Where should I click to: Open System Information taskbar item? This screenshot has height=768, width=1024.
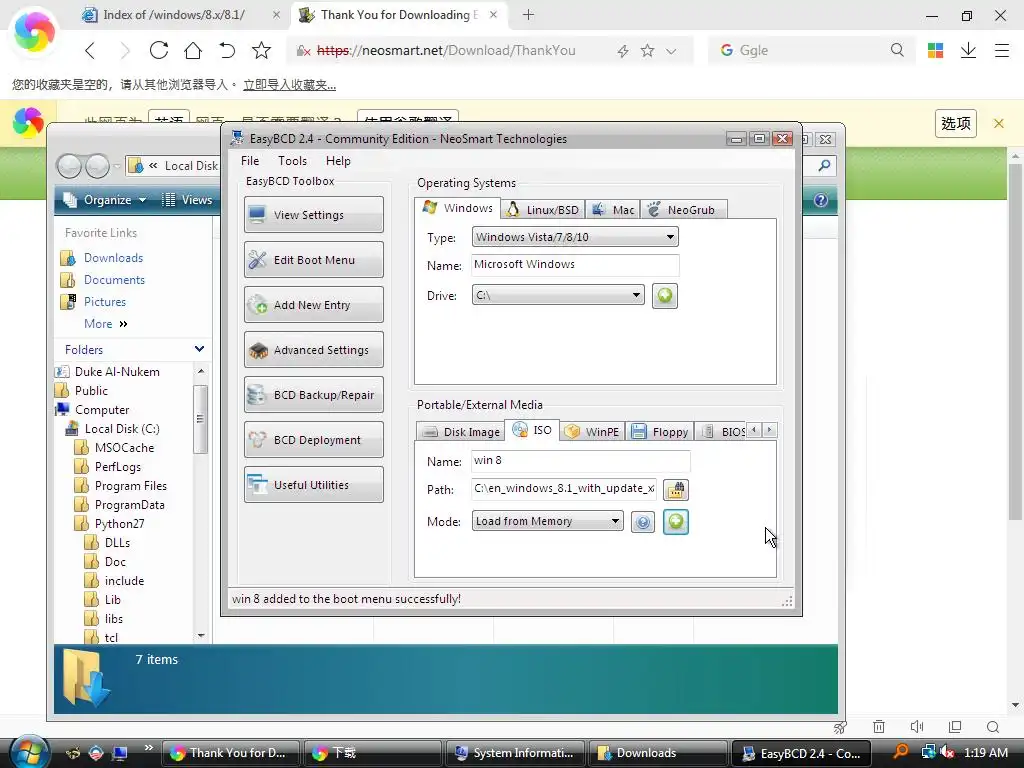[x=516, y=753]
